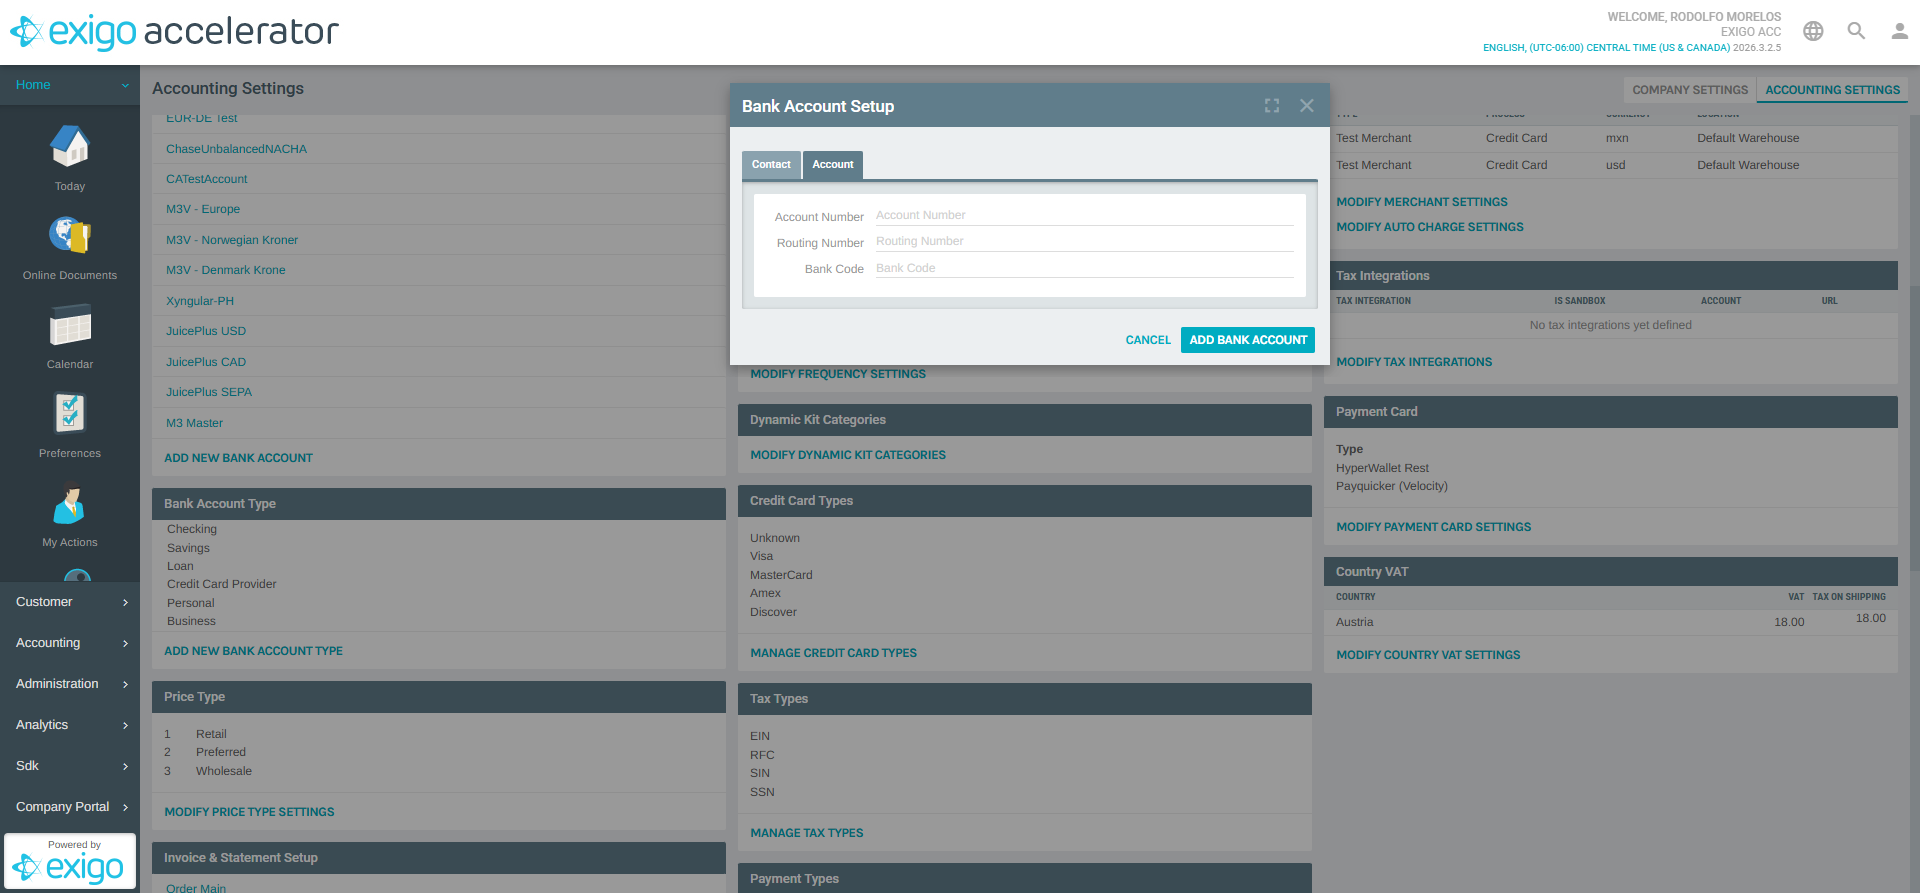Viewport: 1920px width, 893px height.
Task: Switch to Company Settings tab
Action: (1690, 90)
